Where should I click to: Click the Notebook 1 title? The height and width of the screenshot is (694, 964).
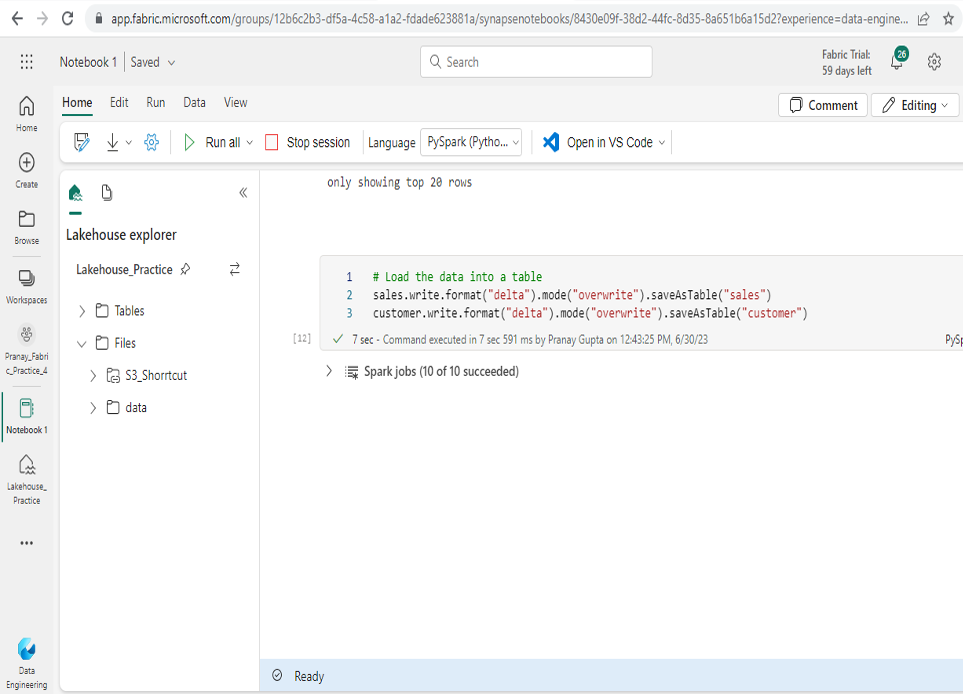tap(88, 62)
